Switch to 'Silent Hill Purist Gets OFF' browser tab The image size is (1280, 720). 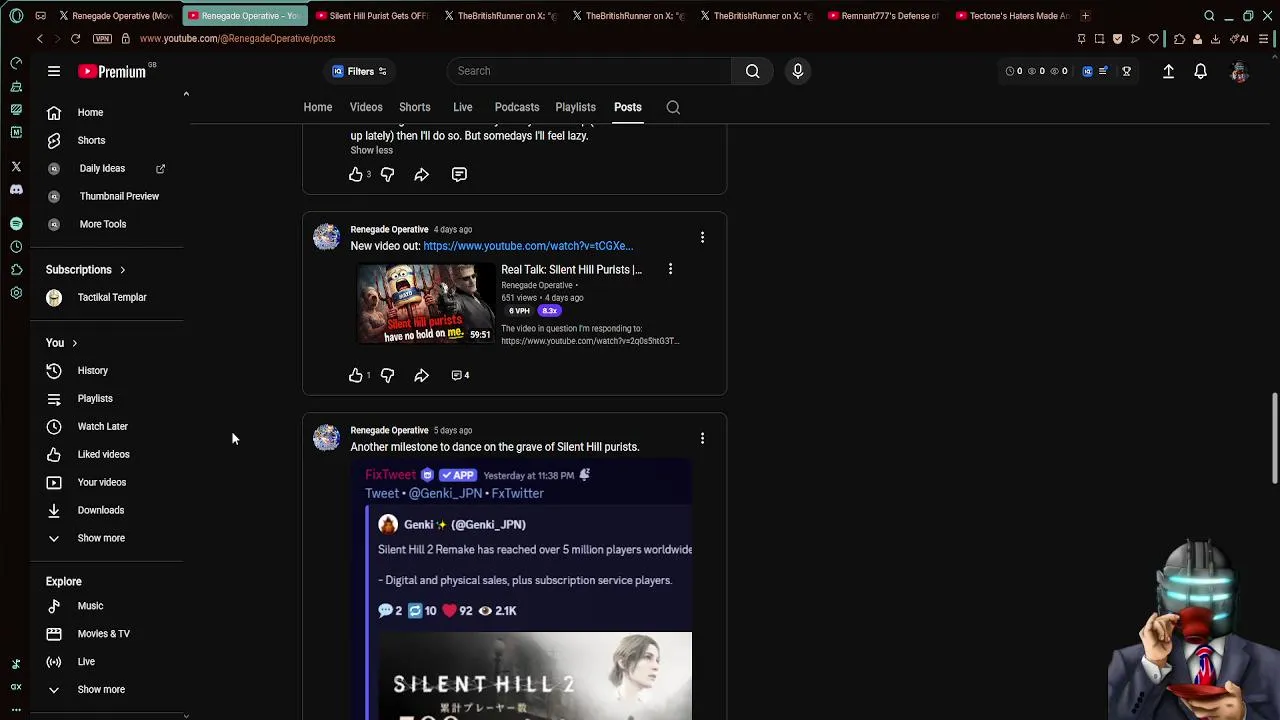[372, 15]
